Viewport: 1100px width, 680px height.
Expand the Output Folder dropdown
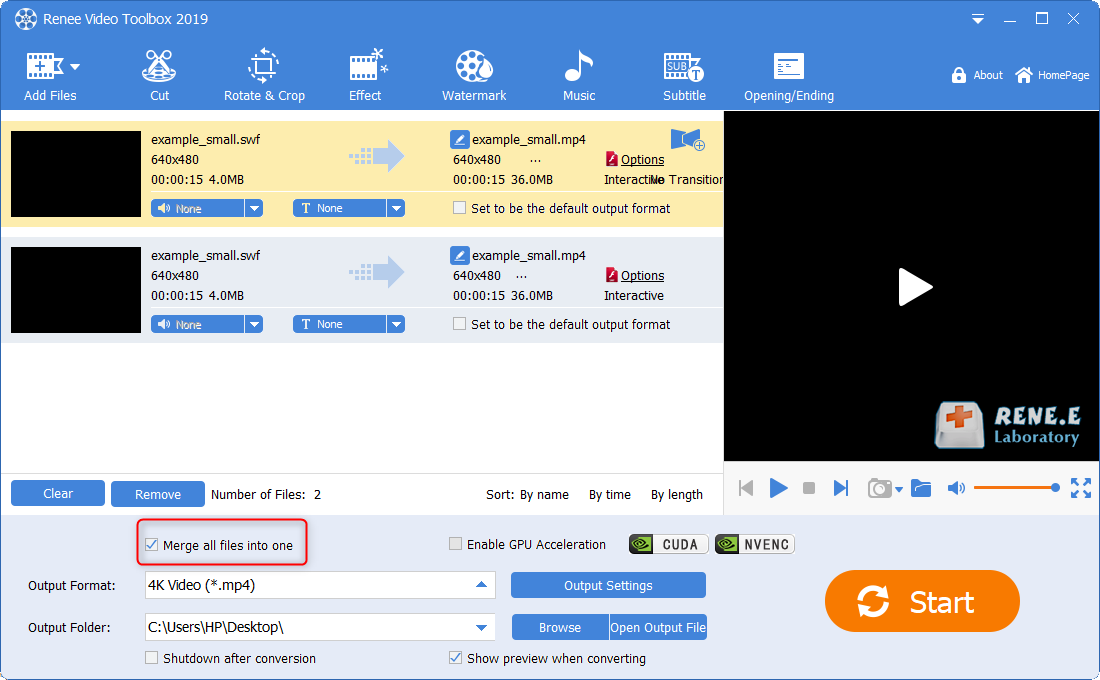coord(481,628)
